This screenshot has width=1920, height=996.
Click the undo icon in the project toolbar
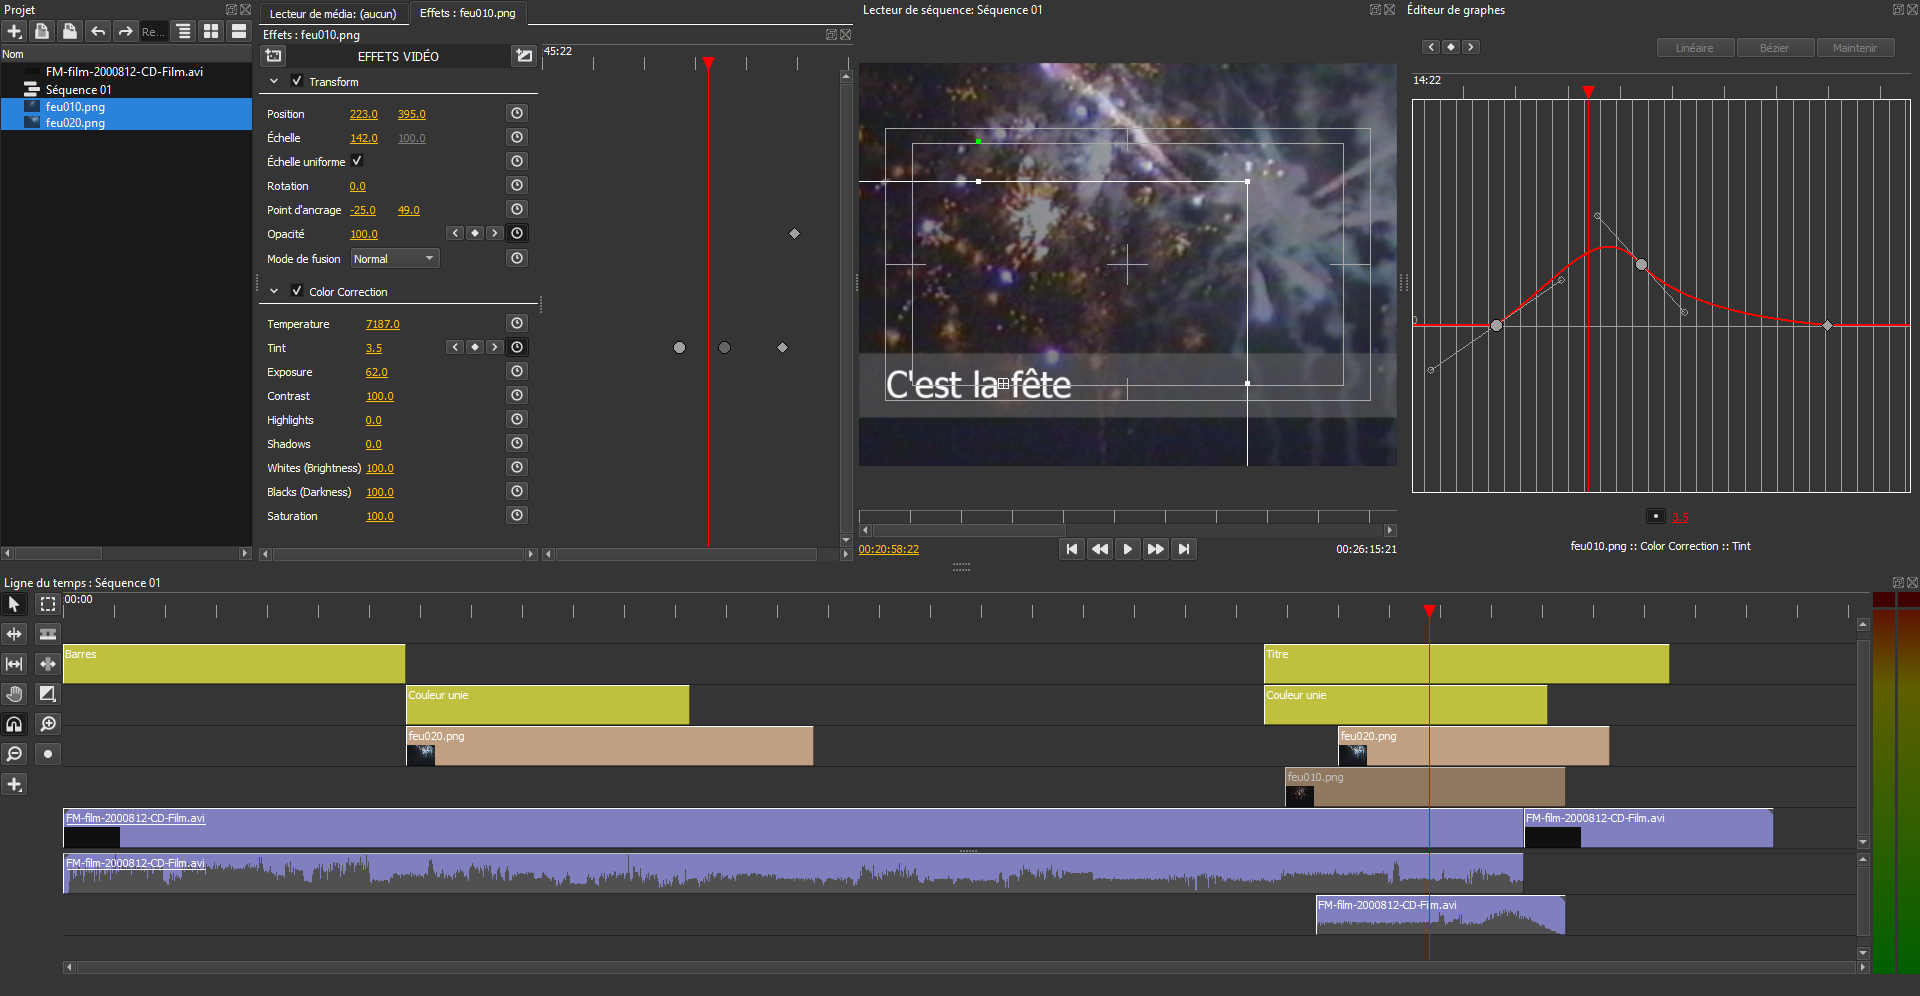[x=97, y=31]
